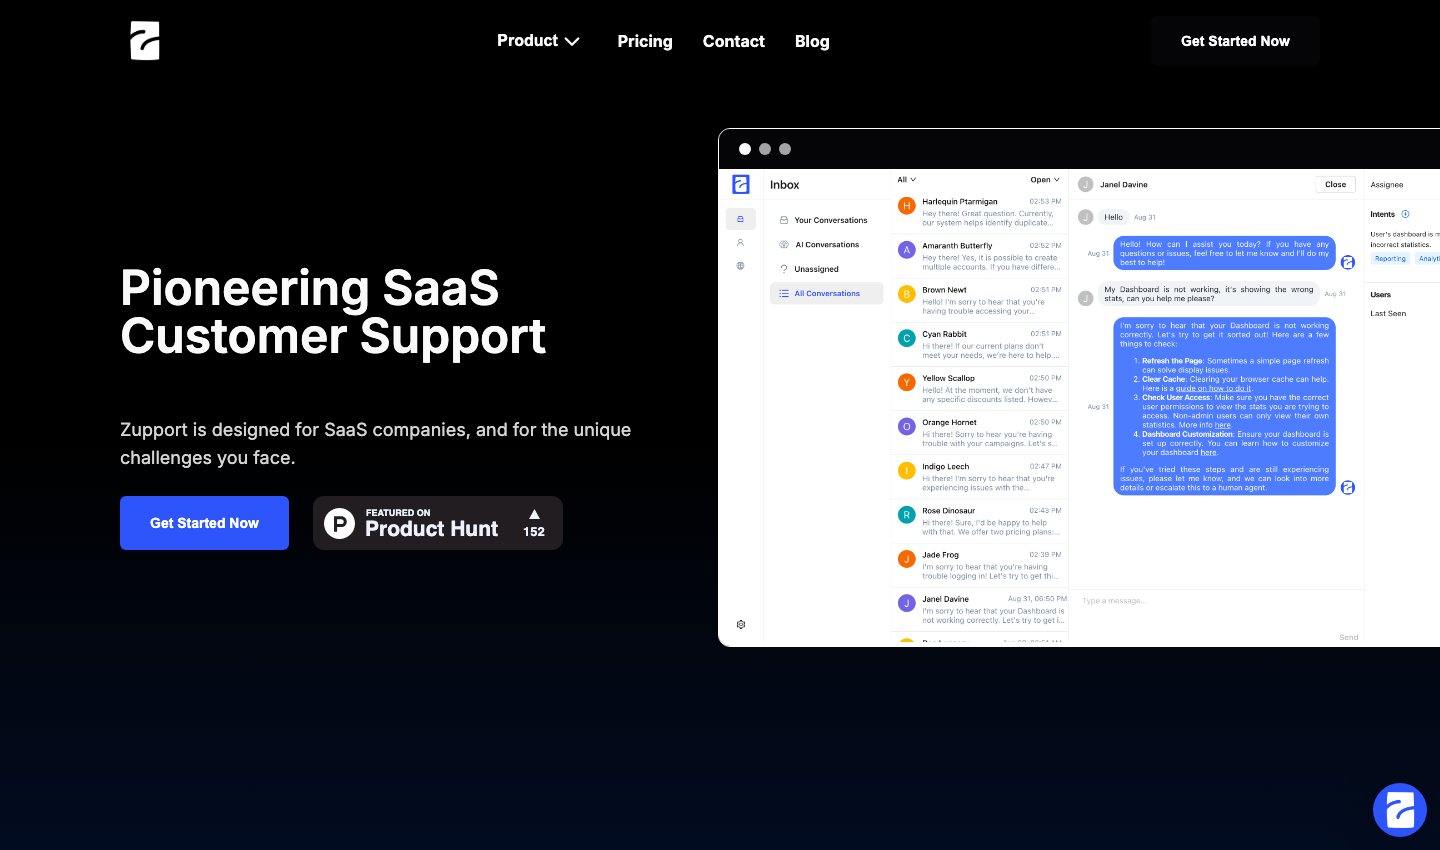Click the Zupport logo inside the app mockup

click(x=741, y=184)
